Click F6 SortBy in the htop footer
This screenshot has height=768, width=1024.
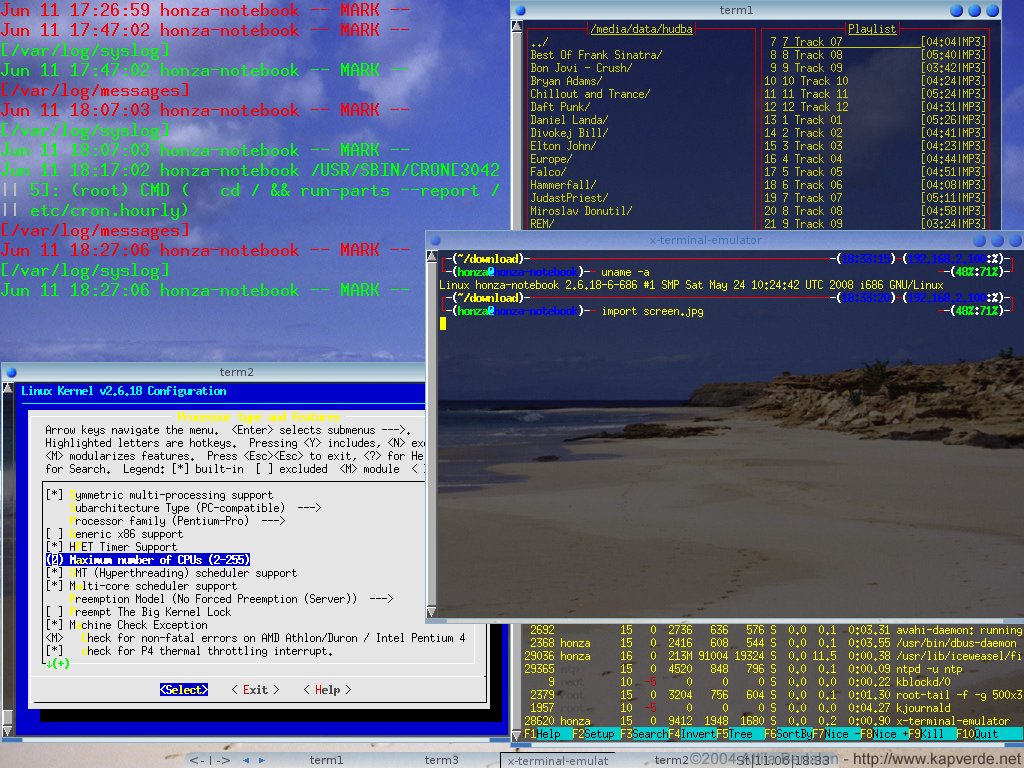(x=788, y=734)
